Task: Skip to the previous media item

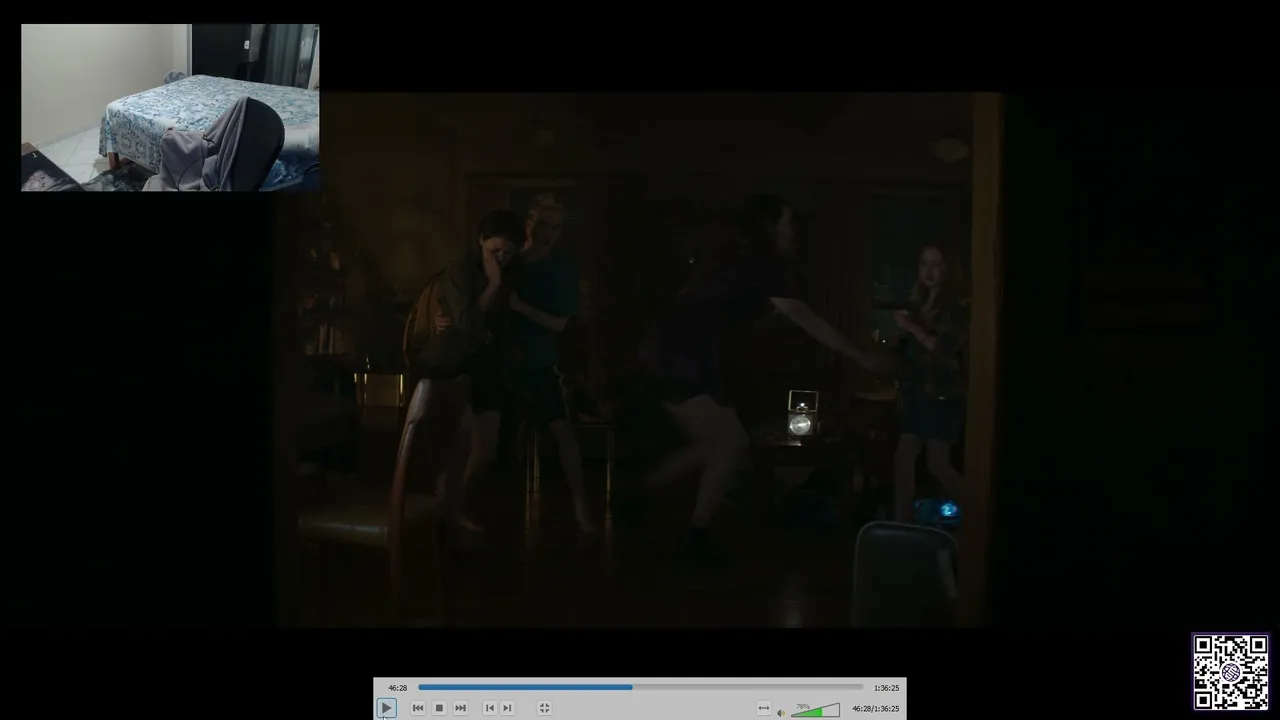Action: 418,708
